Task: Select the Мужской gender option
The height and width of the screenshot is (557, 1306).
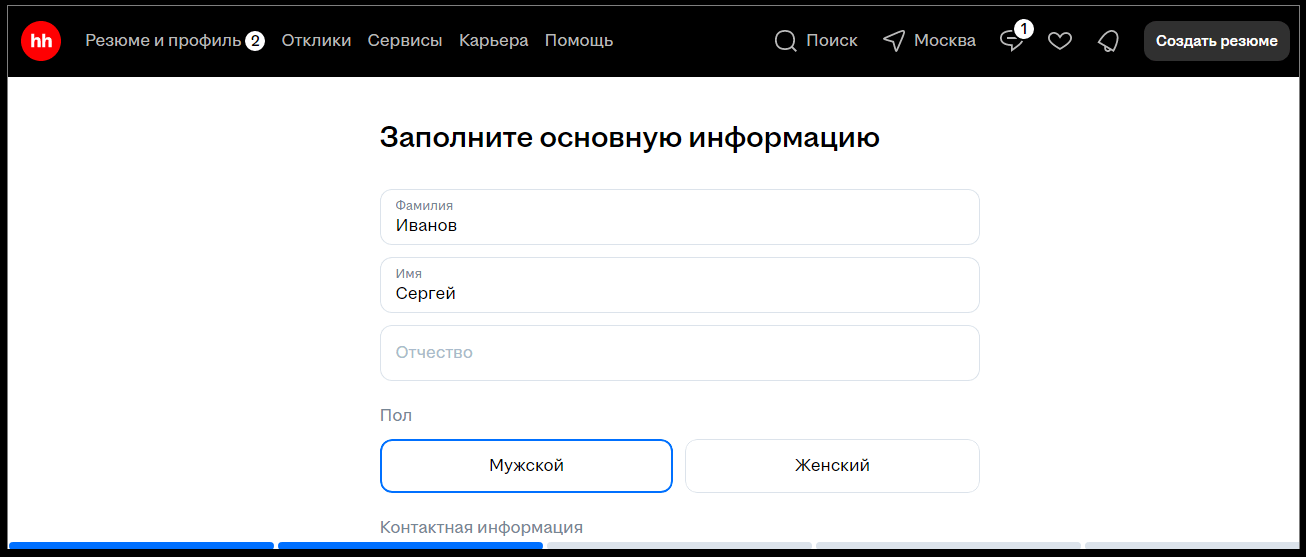Action: [526, 466]
